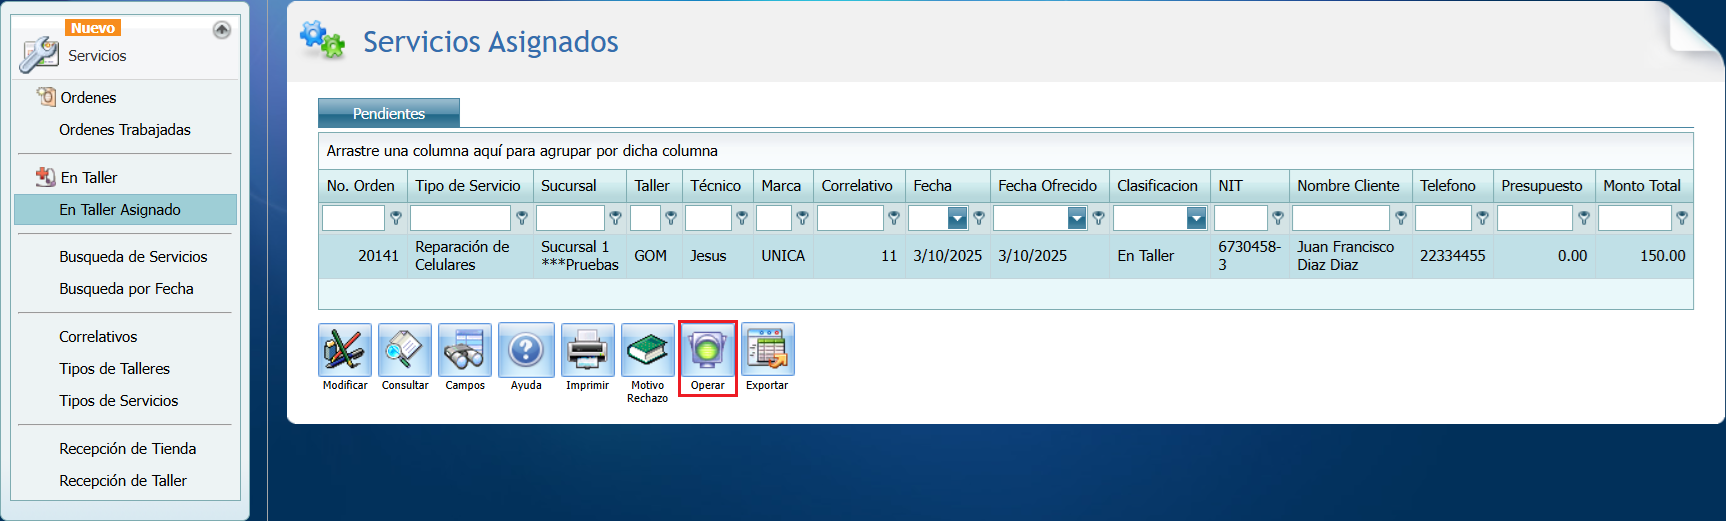This screenshot has height=521, width=1726.
Task: Open Ordenes Trabajadas menu item
Action: (x=125, y=129)
